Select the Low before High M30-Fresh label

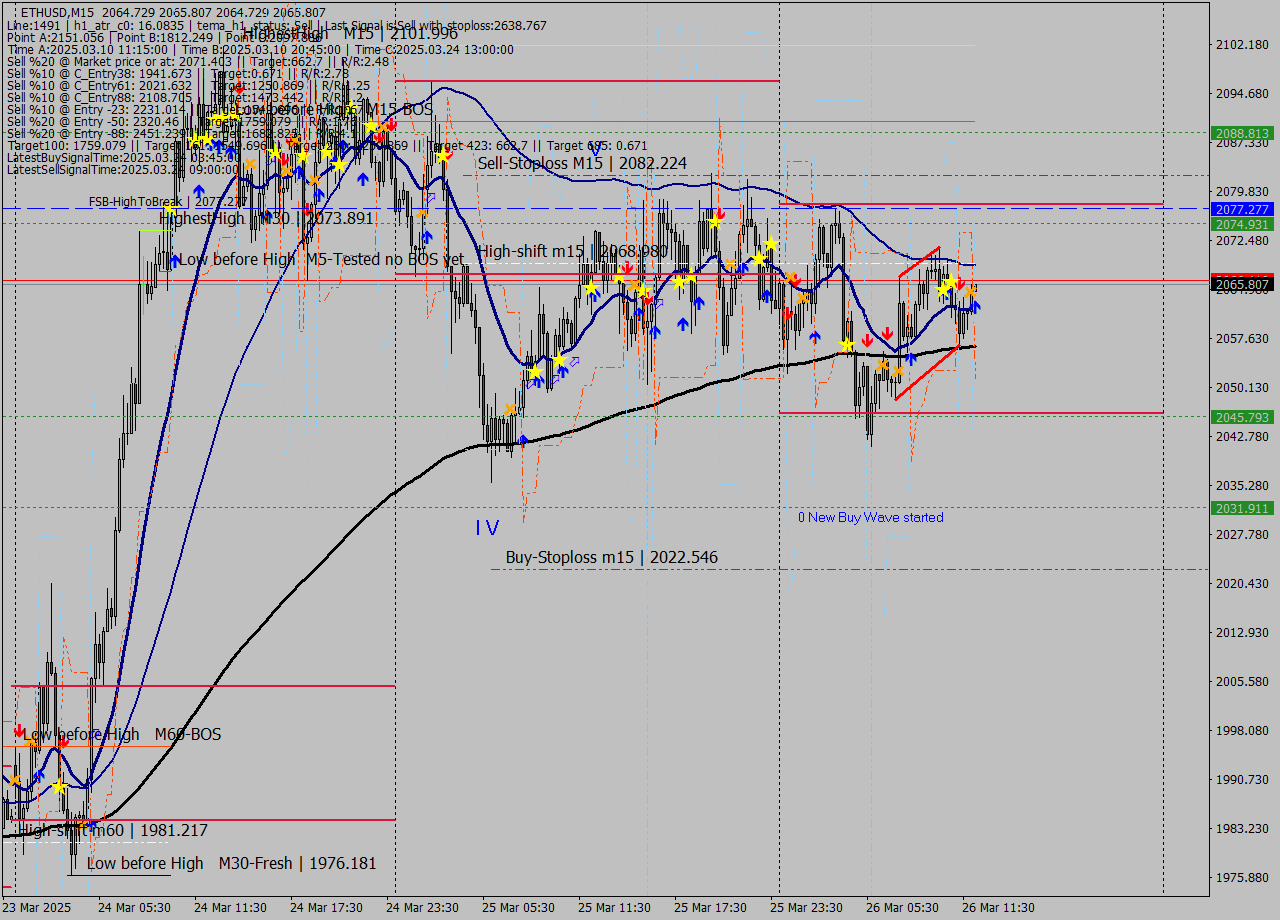click(x=231, y=863)
